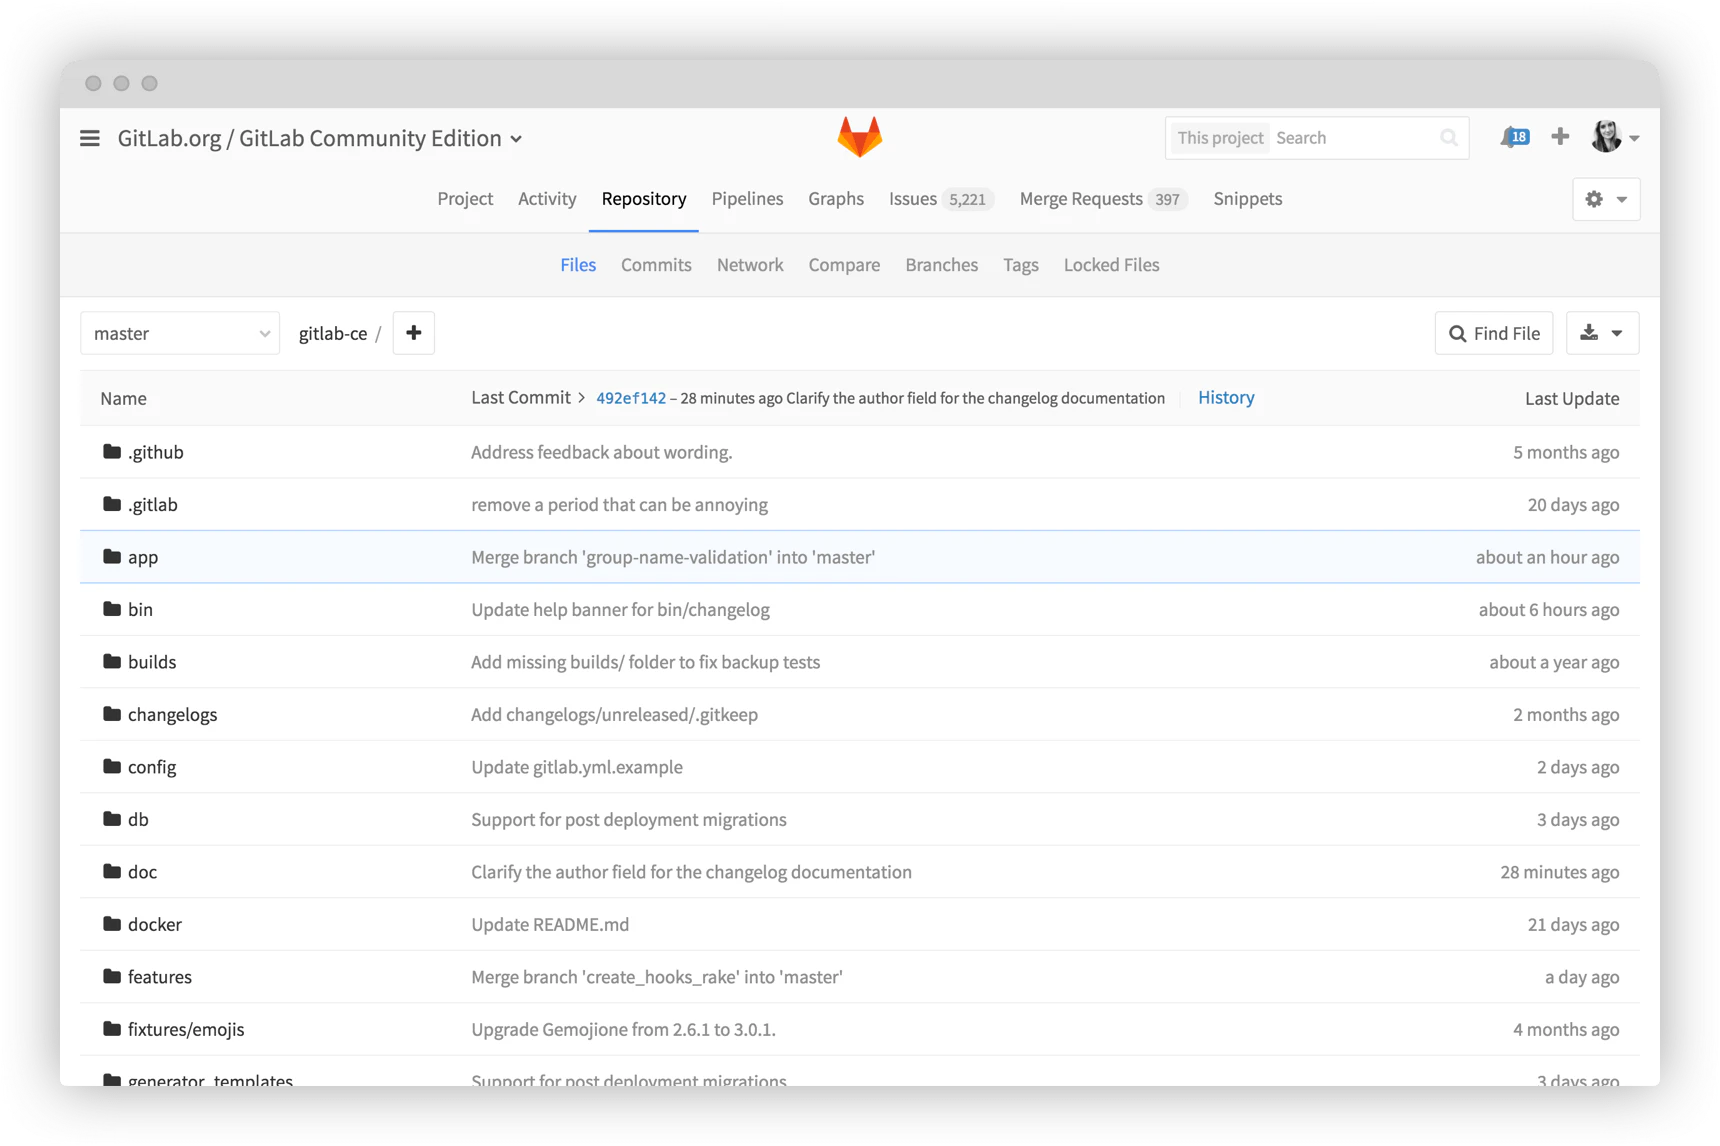Expand the GitLab Community Edition project switcher
Screen dimensions: 1720x1146
pyautogui.click(x=516, y=139)
